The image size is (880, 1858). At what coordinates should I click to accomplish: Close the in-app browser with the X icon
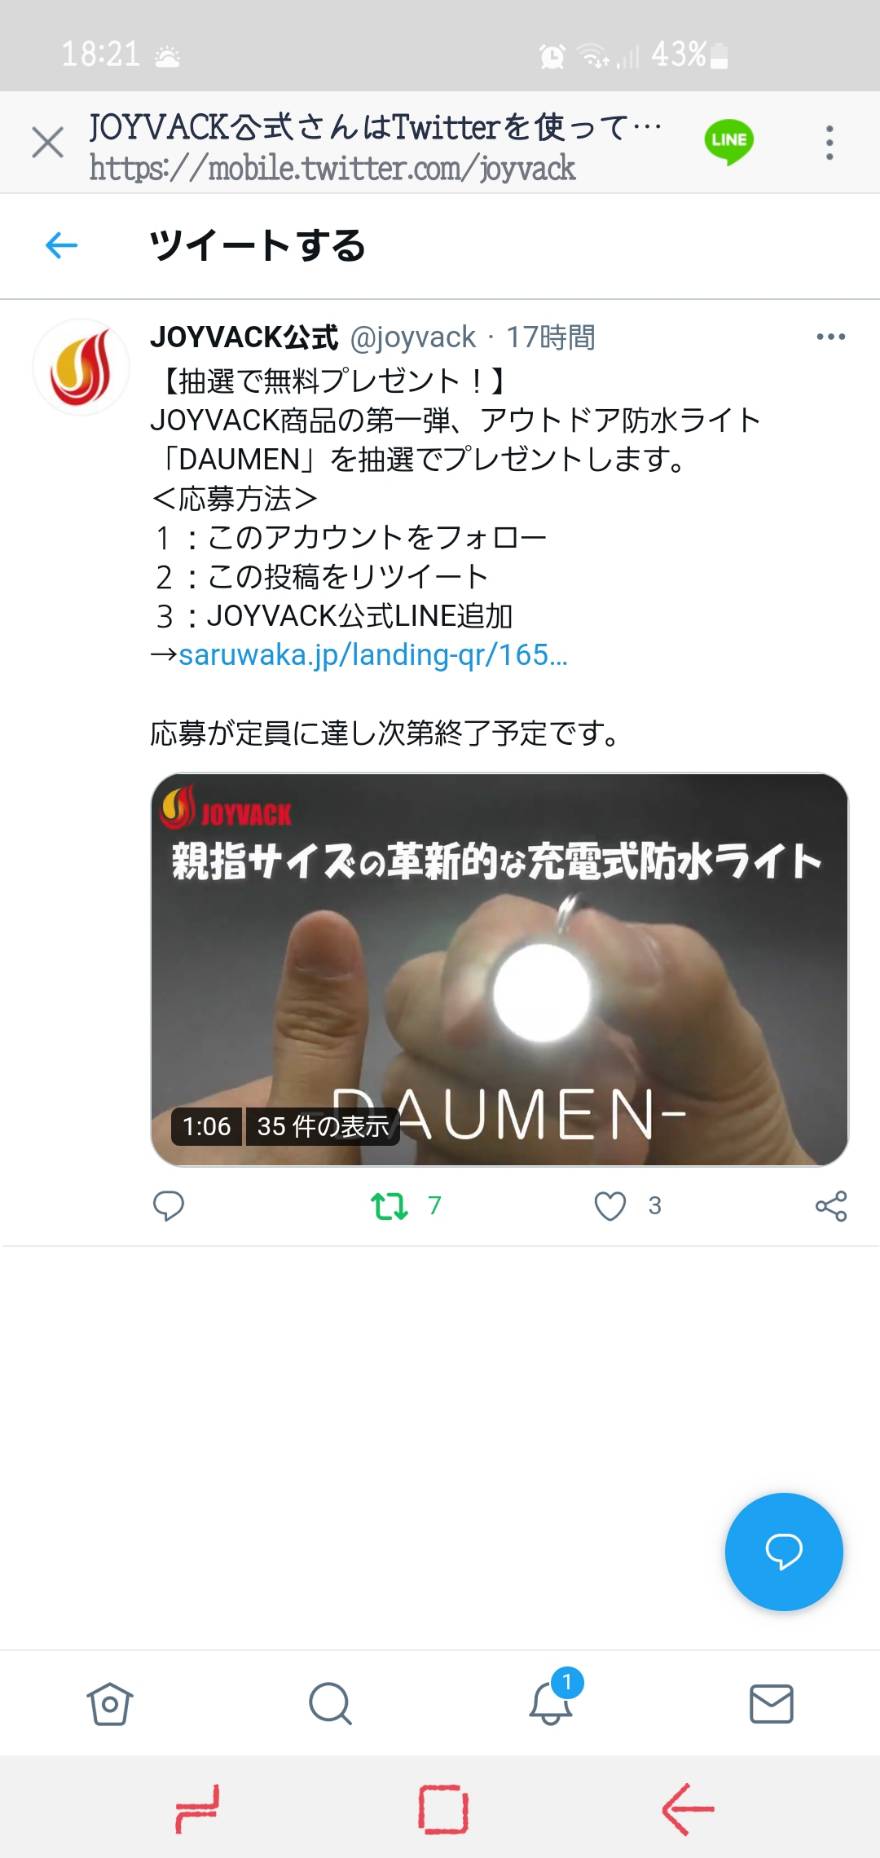(47, 143)
